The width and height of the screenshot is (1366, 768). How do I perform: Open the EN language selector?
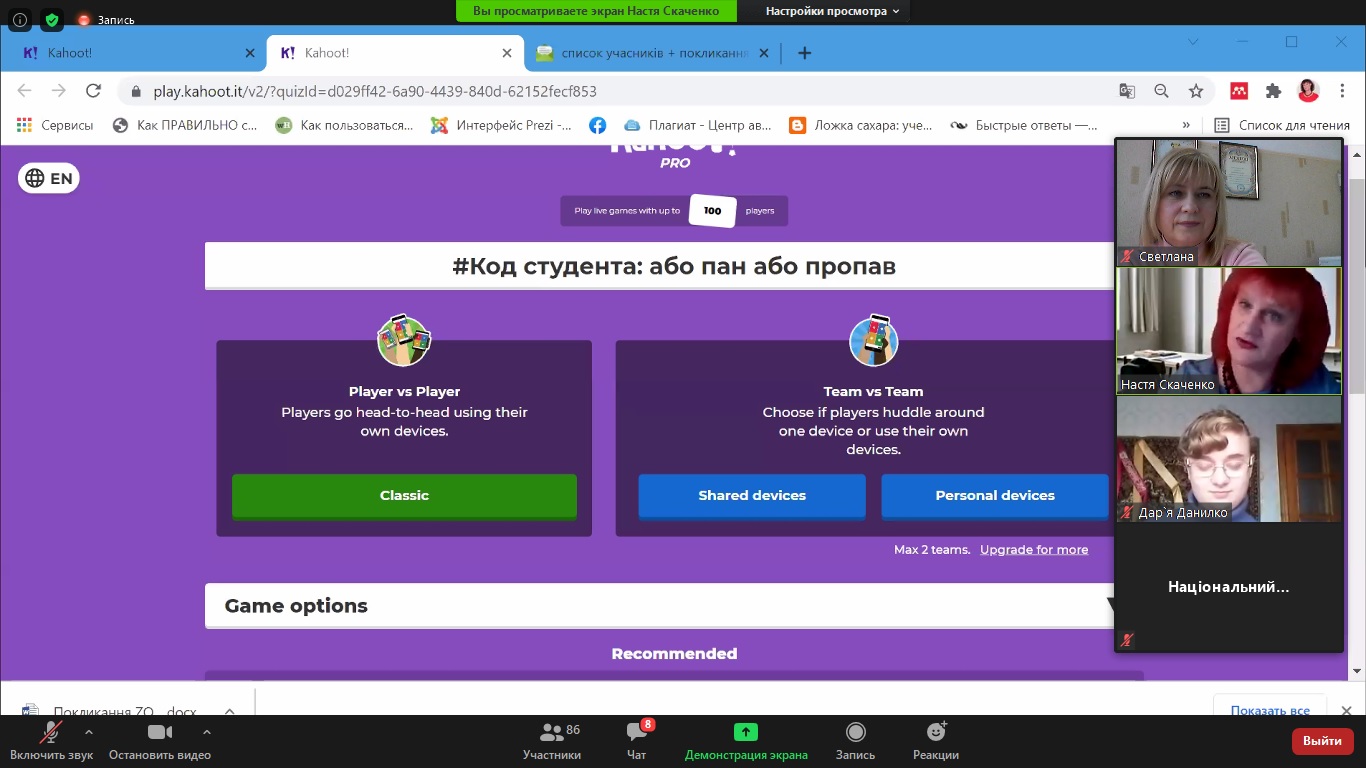tap(48, 178)
